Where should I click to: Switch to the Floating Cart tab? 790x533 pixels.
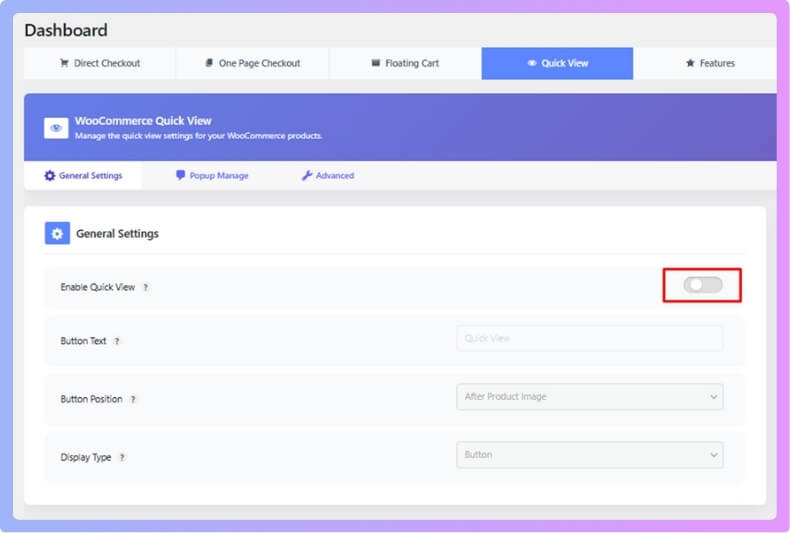pyautogui.click(x=405, y=63)
